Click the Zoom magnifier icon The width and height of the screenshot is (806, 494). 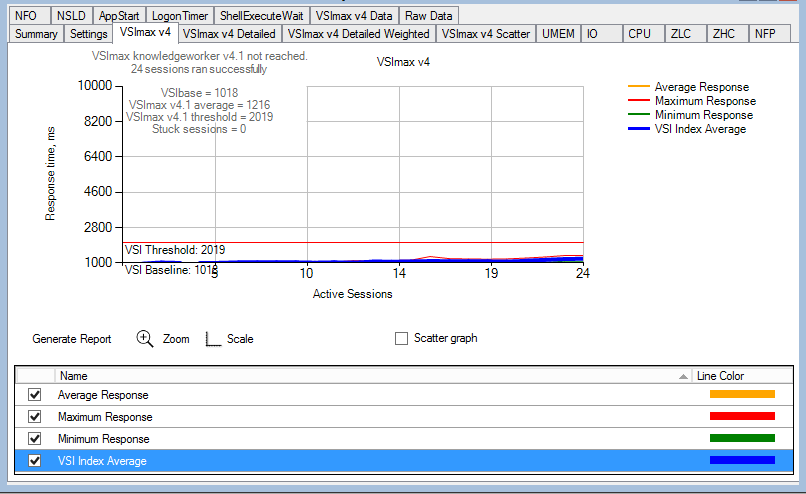tap(145, 339)
